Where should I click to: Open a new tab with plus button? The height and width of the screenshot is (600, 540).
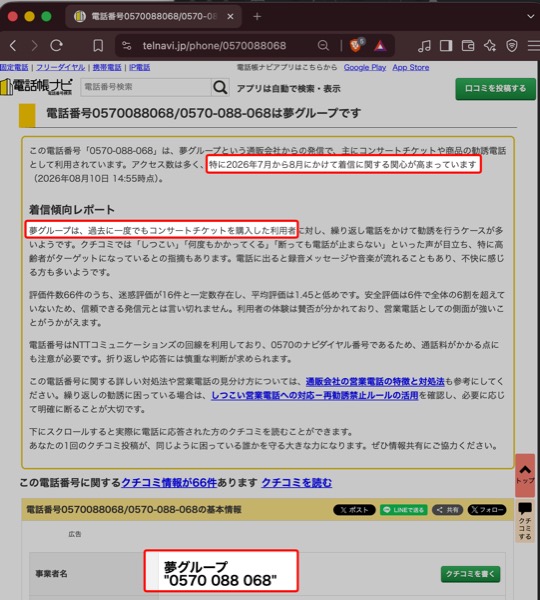click(x=257, y=16)
